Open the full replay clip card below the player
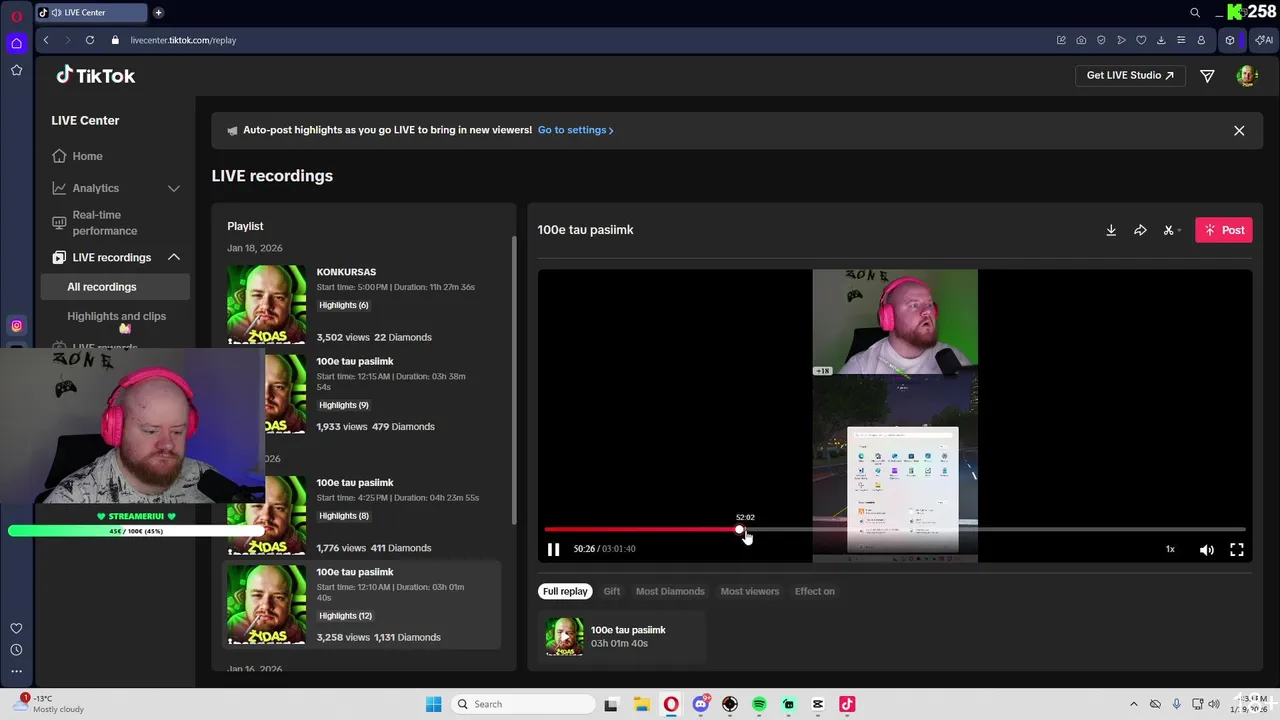 [x=620, y=636]
